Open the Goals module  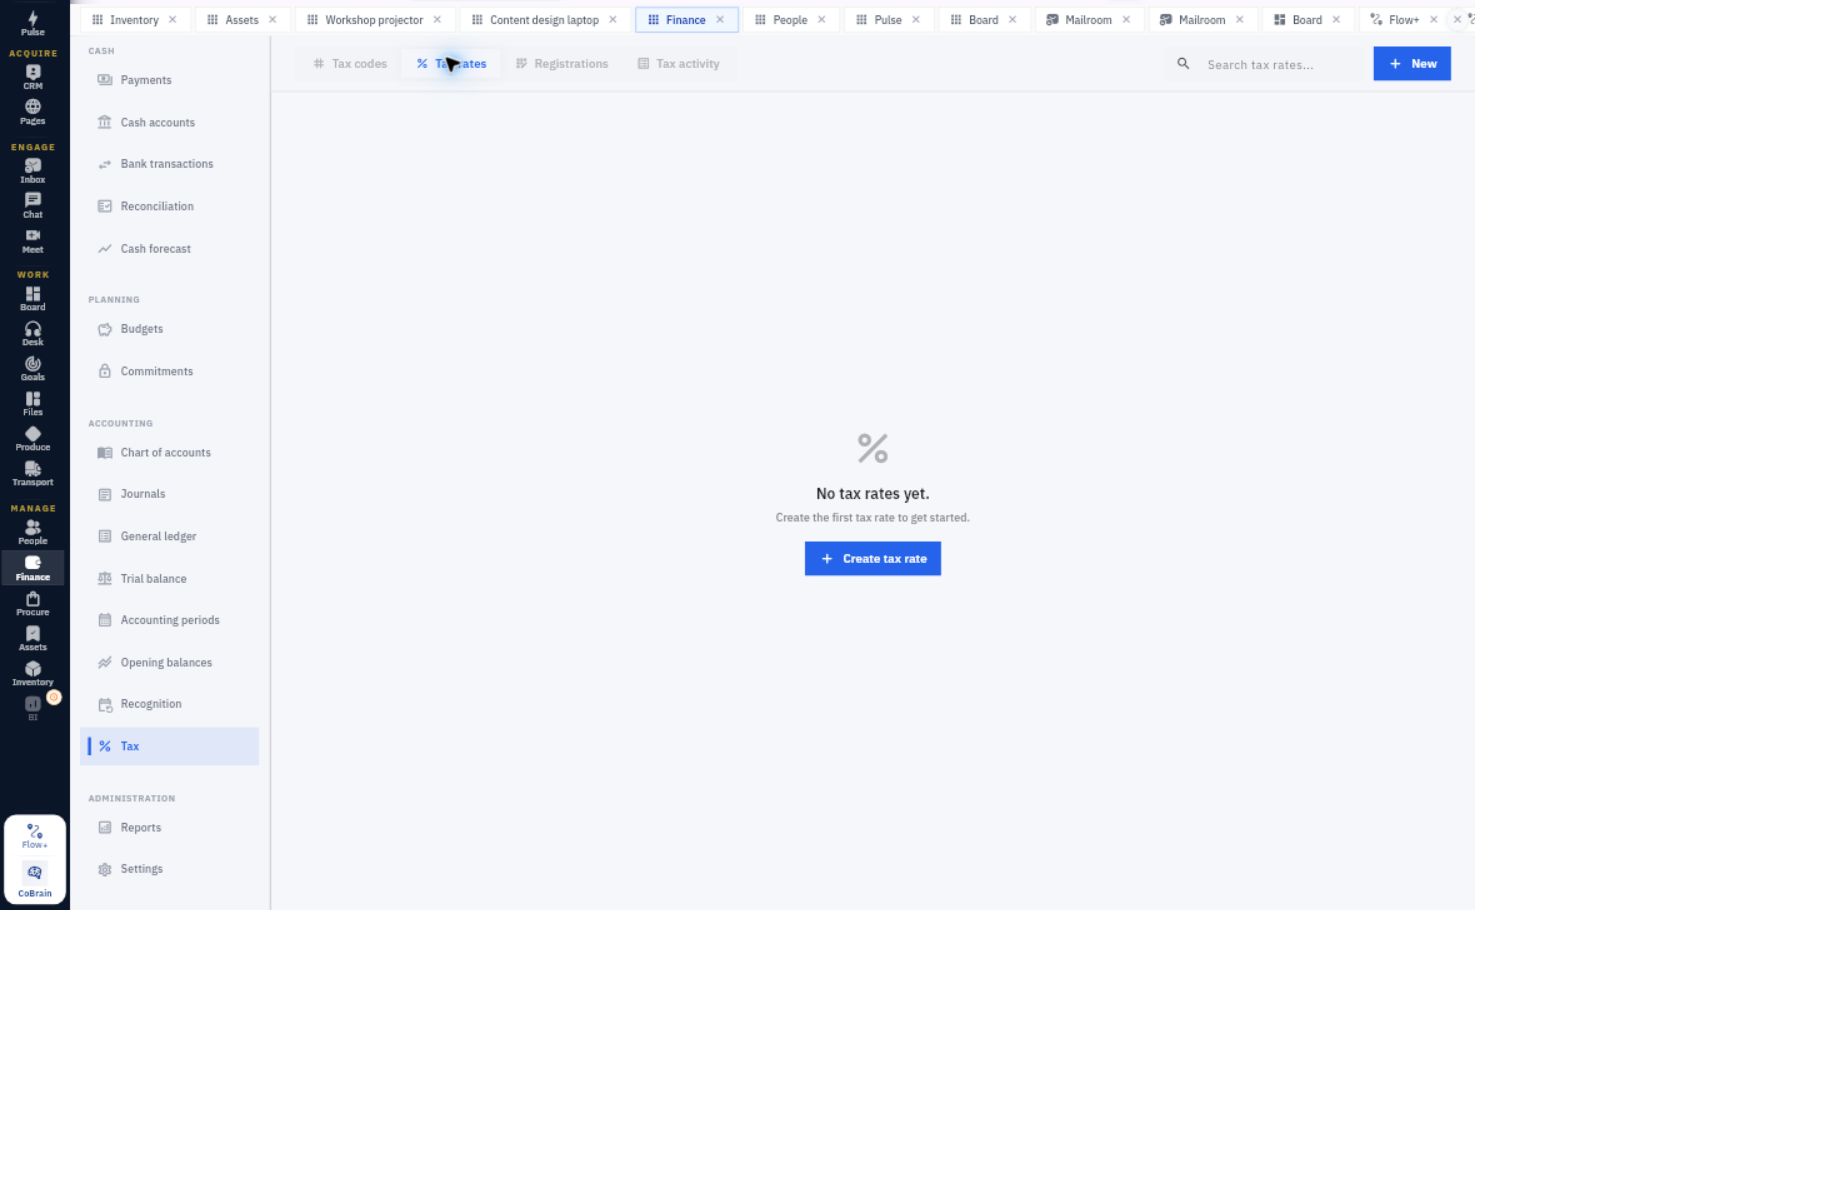tap(33, 368)
